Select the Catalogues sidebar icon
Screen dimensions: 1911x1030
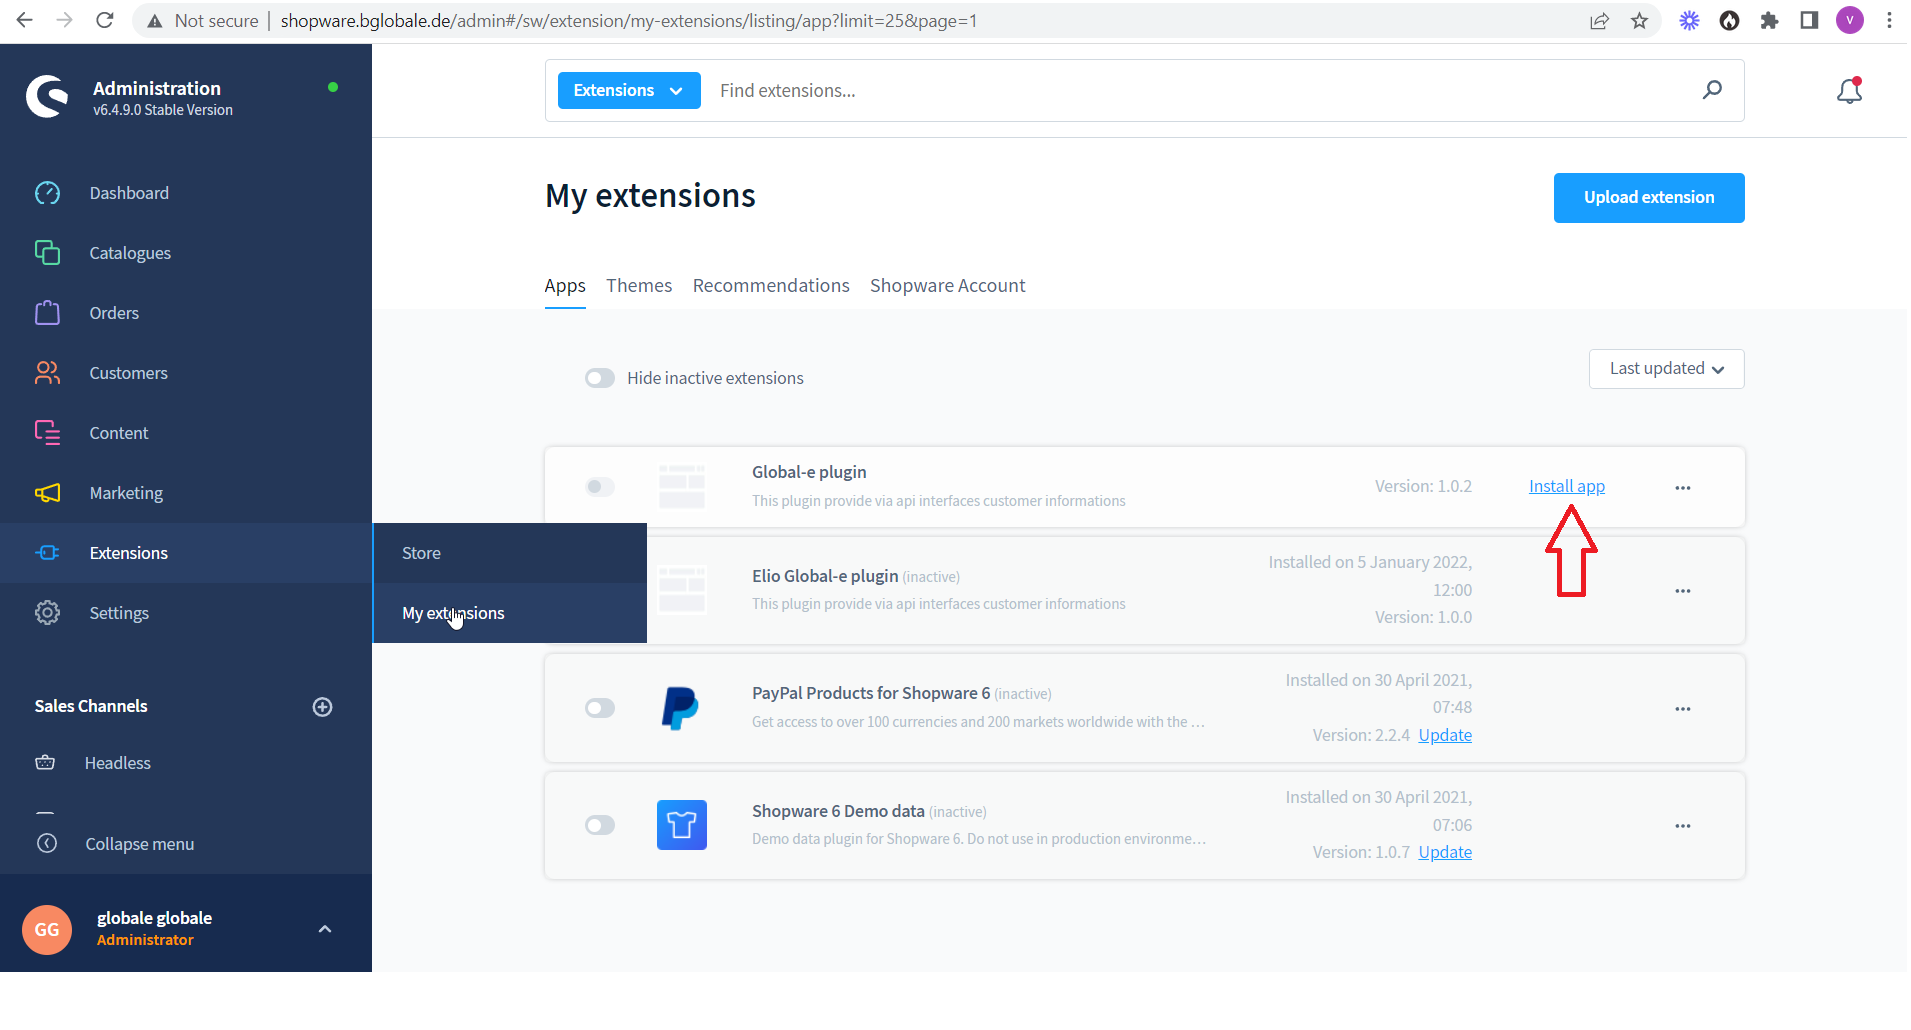pos(47,252)
